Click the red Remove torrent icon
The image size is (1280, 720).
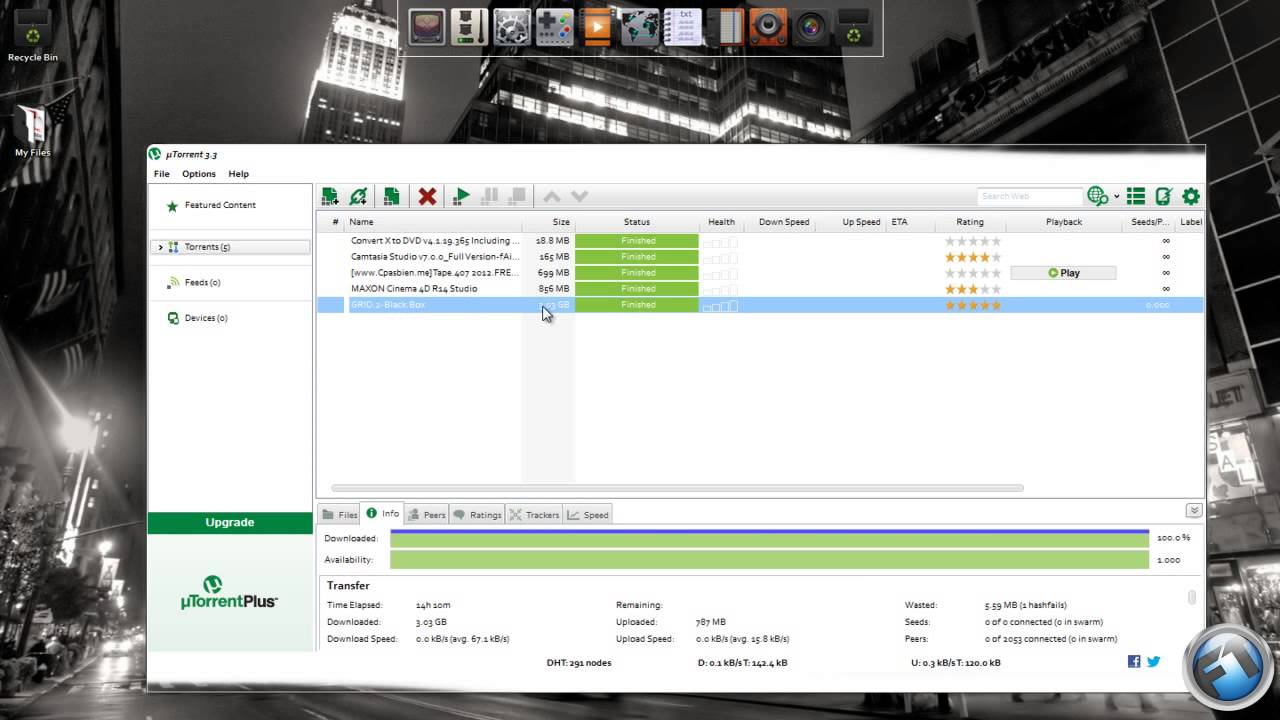(x=427, y=196)
